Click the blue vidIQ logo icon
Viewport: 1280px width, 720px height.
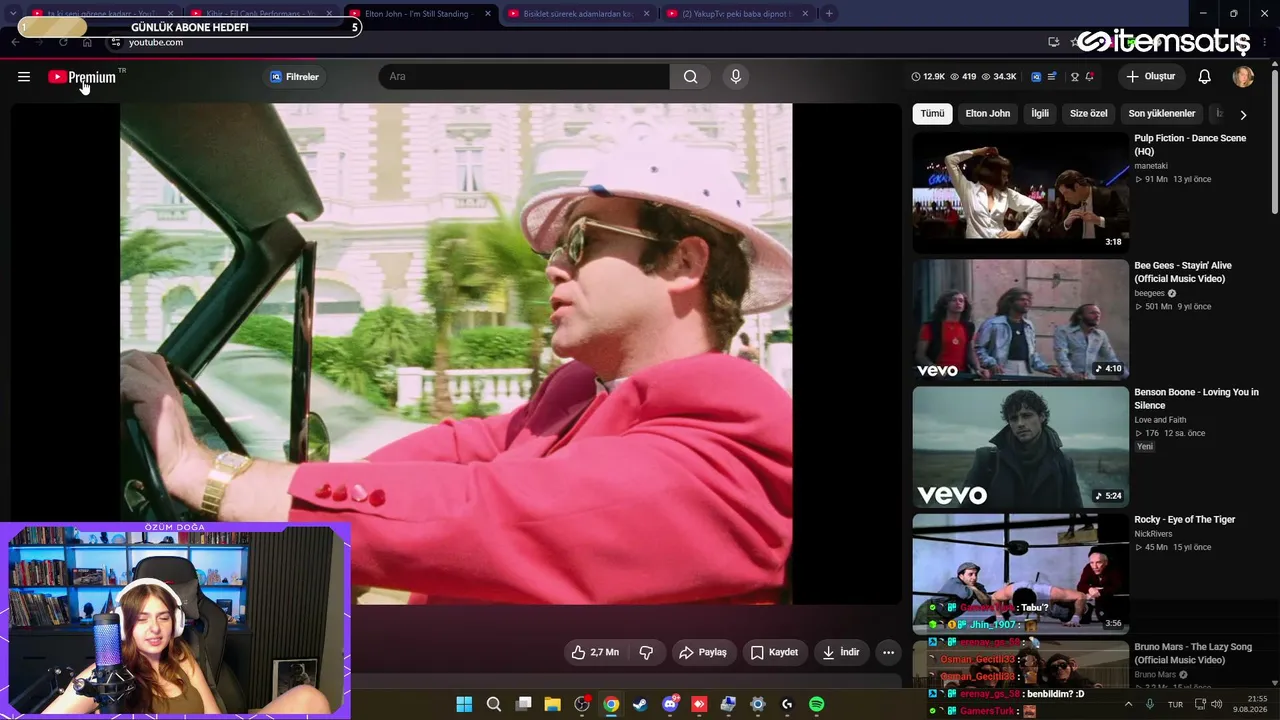pos(1036,77)
